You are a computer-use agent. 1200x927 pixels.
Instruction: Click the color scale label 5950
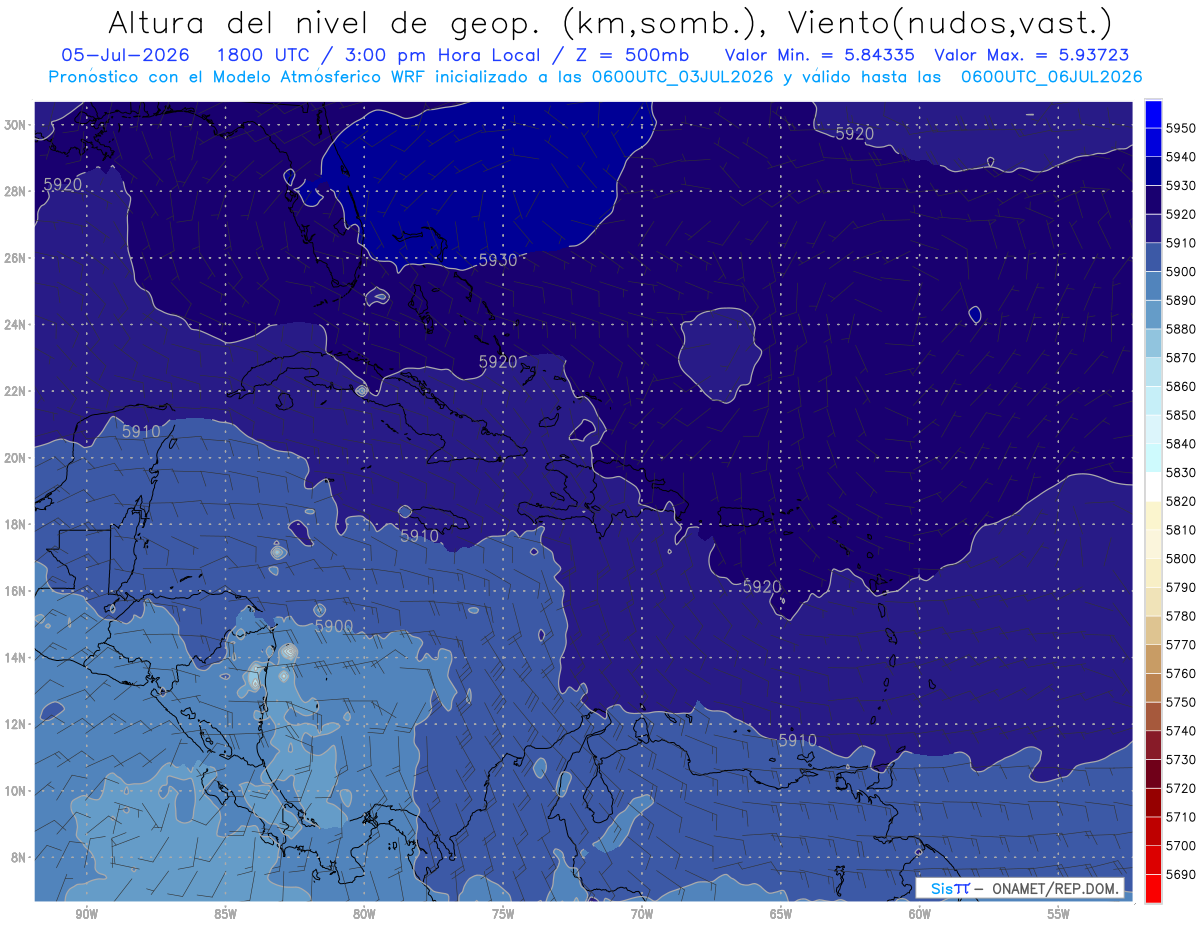coord(1180,128)
